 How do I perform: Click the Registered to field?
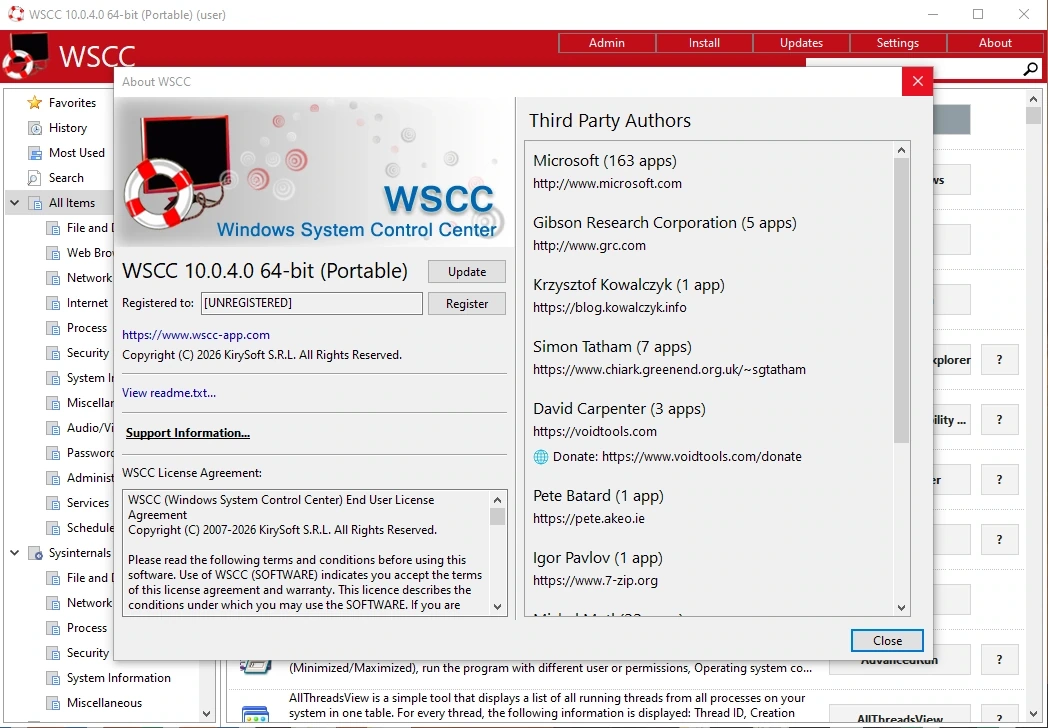[311, 304]
